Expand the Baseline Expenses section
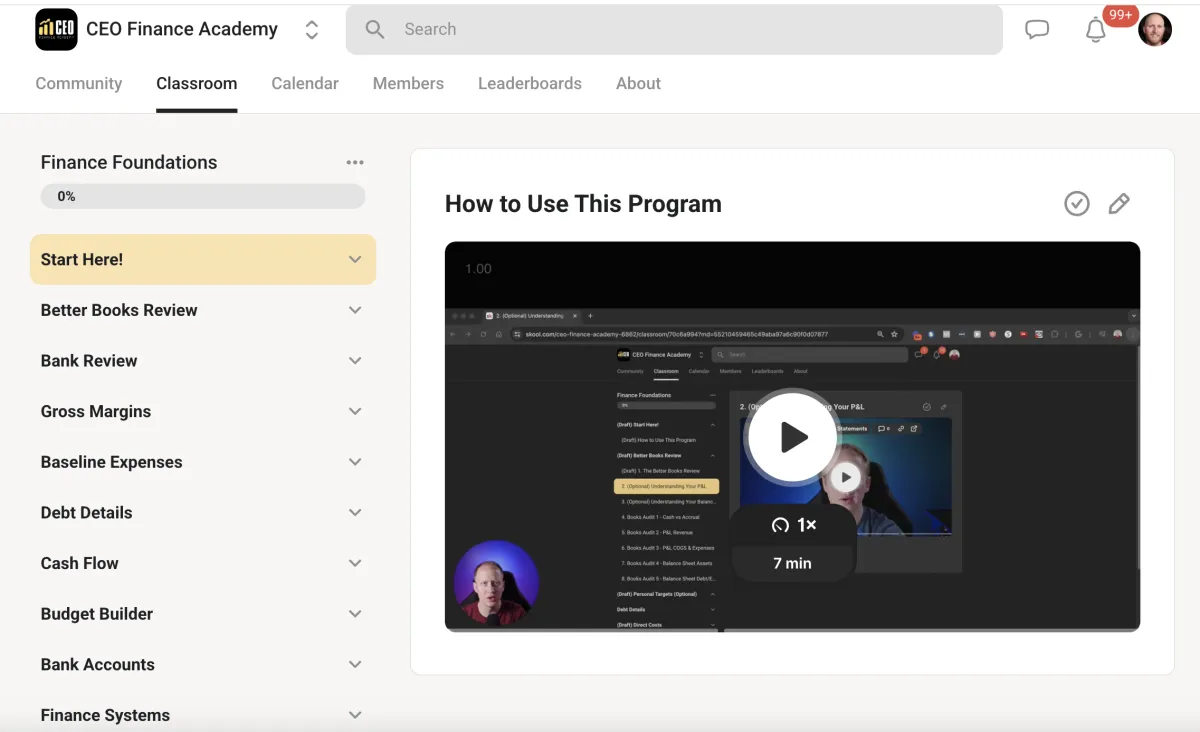 (x=203, y=462)
